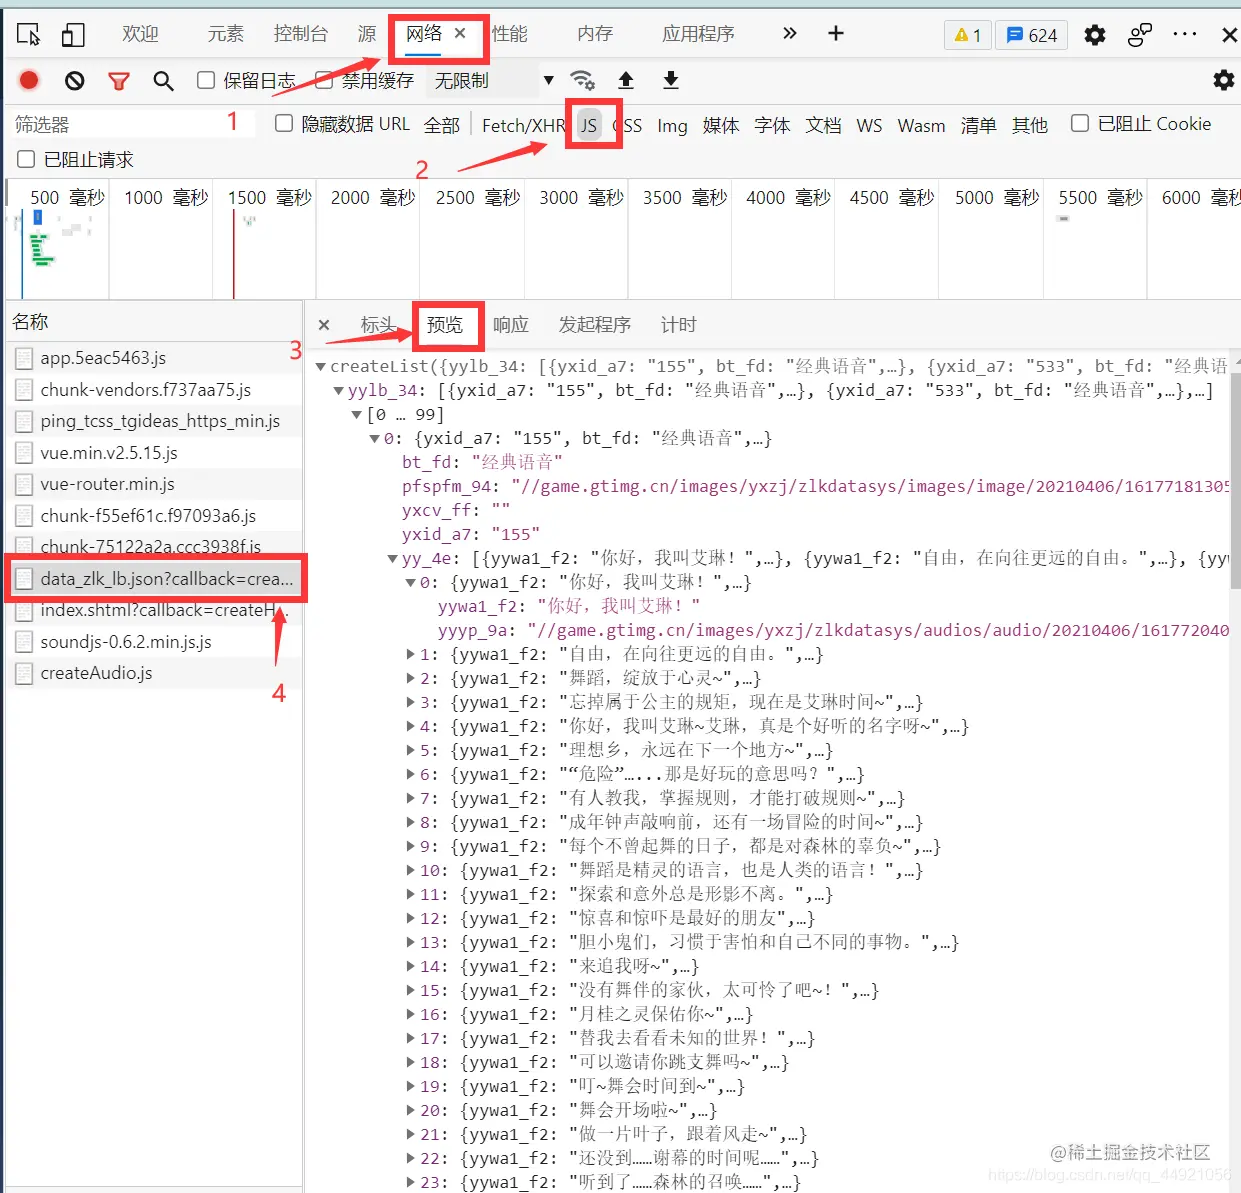Click the red record network log button
The height and width of the screenshot is (1193, 1241).
coord(29,80)
